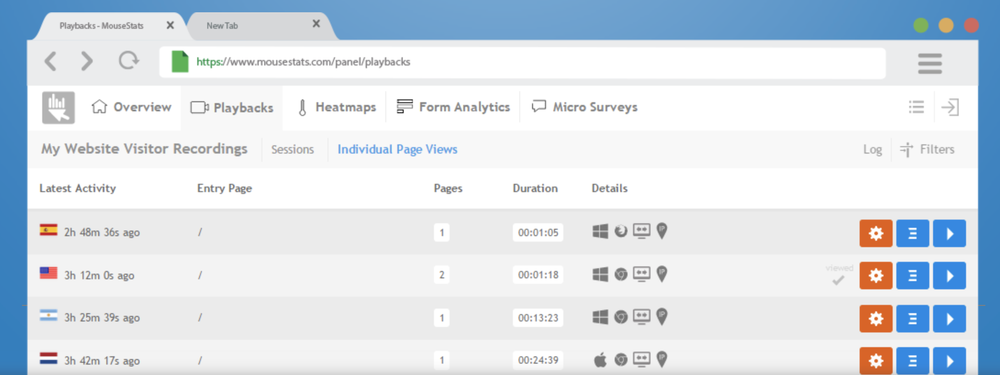Close the New Tab browser tab

pyautogui.click(x=316, y=24)
